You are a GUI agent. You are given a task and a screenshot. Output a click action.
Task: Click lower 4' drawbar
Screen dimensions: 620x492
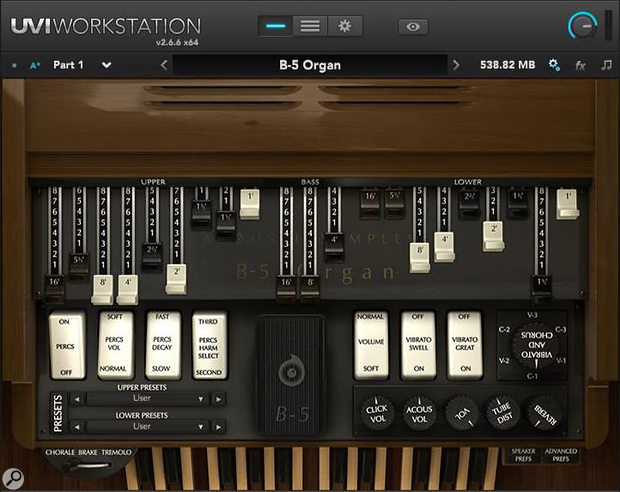pyautogui.click(x=444, y=247)
